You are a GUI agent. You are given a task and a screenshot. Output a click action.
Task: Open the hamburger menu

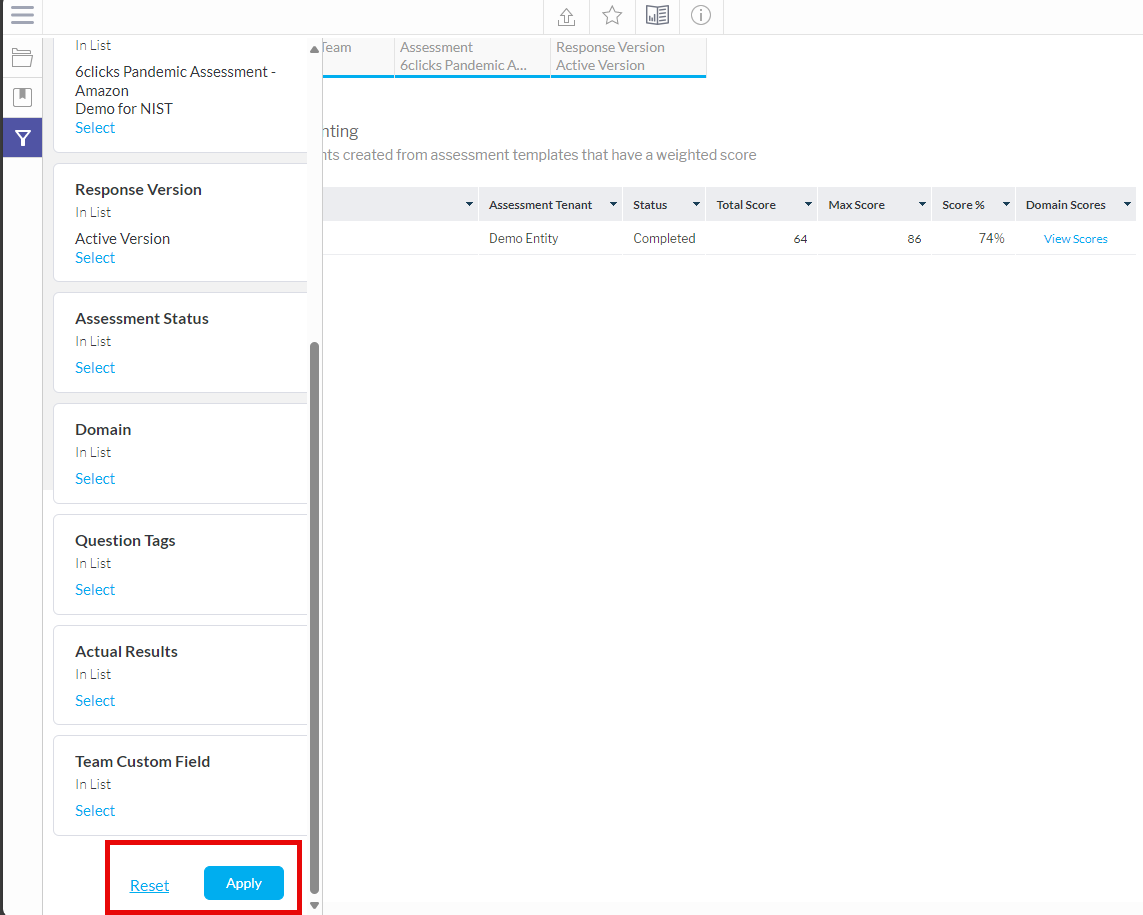pyautogui.click(x=23, y=15)
